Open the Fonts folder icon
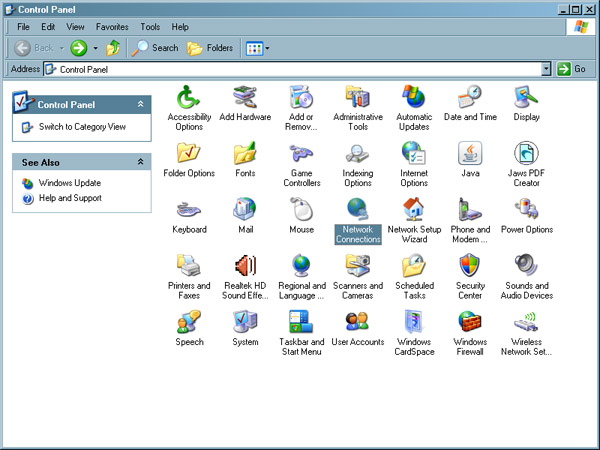 click(x=245, y=159)
